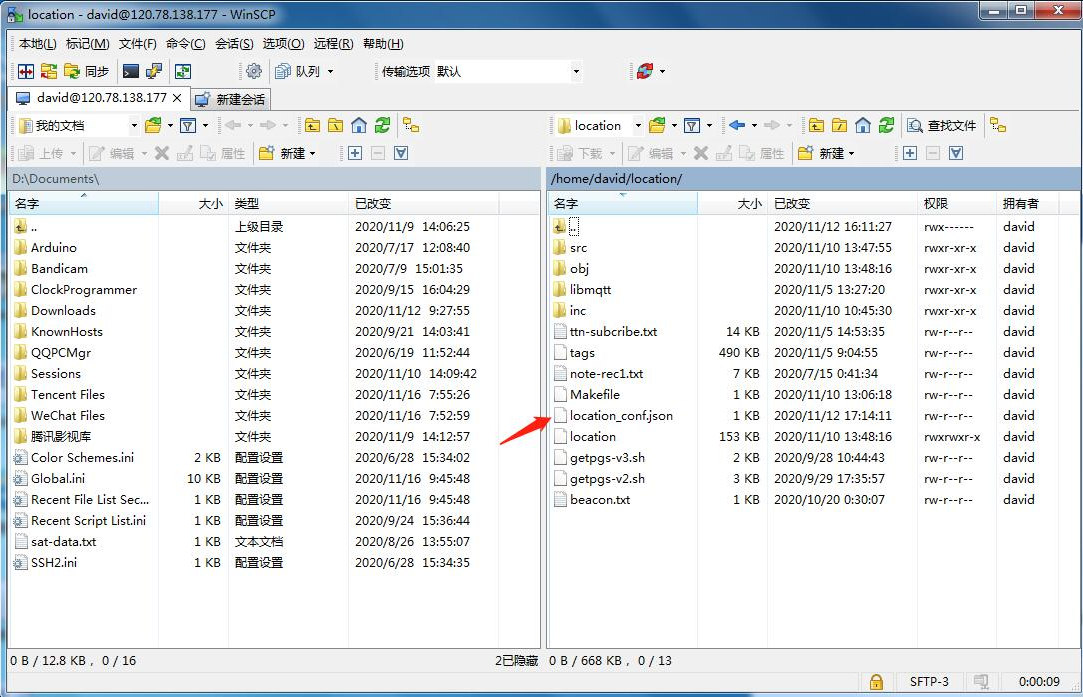Click the 队列 queue button
Screen dimensions: 1083x697
pyautogui.click(x=298, y=71)
